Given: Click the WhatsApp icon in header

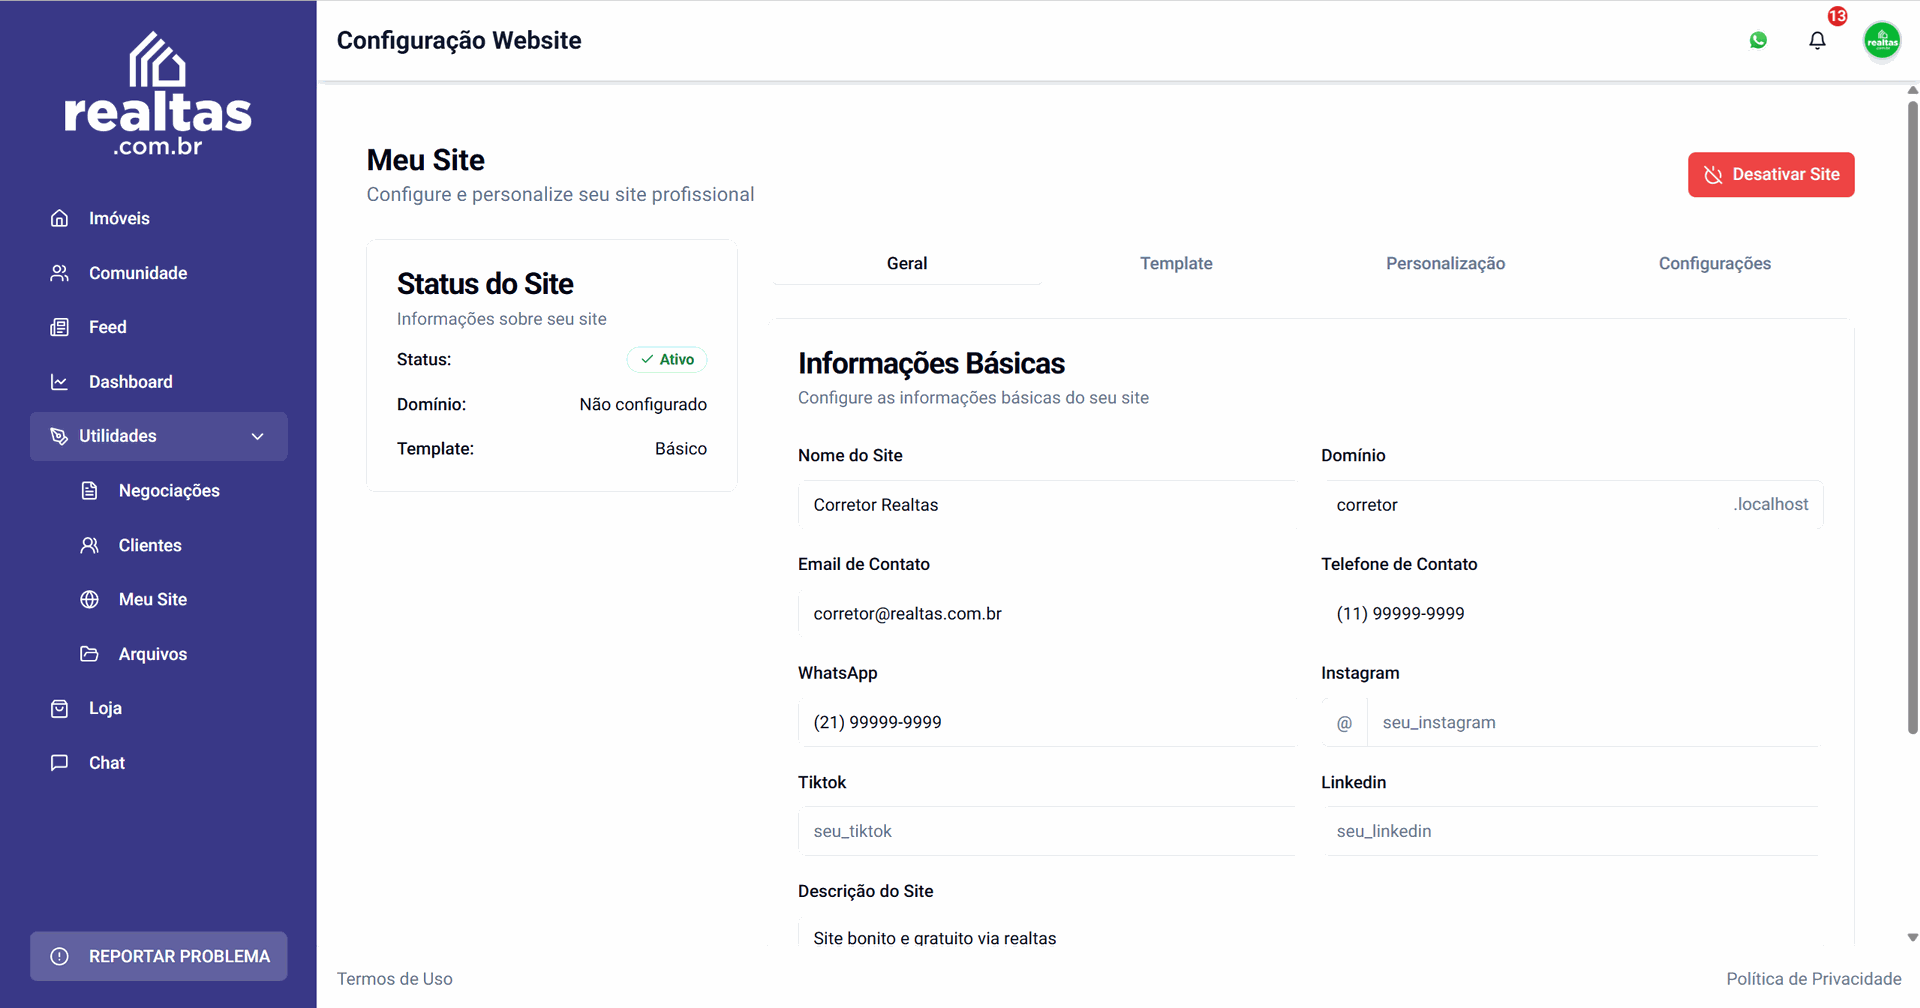Looking at the screenshot, I should click(x=1758, y=40).
